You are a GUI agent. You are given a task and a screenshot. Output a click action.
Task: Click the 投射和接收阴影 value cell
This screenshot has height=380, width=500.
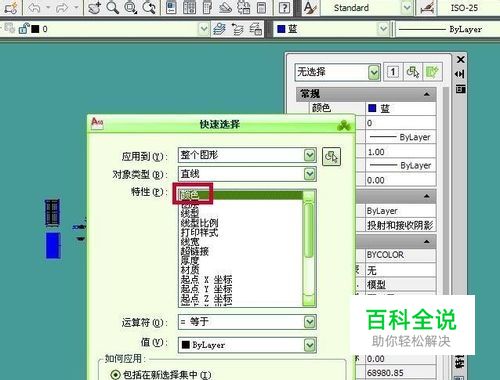point(401,226)
